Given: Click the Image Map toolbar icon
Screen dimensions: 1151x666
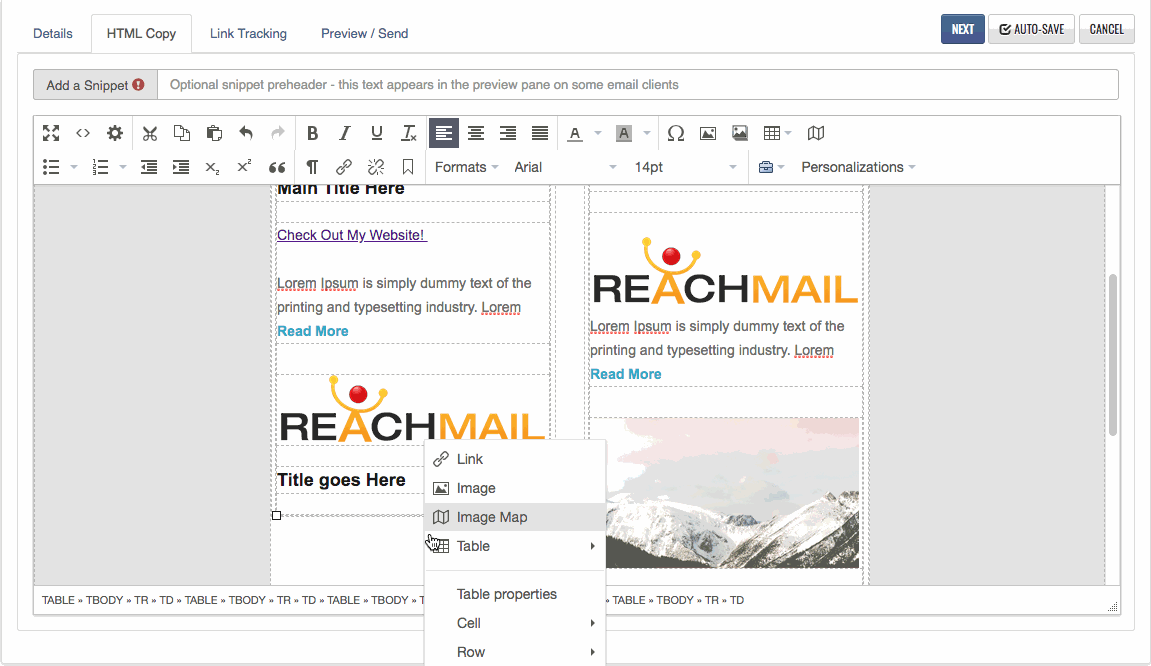Looking at the screenshot, I should point(816,133).
